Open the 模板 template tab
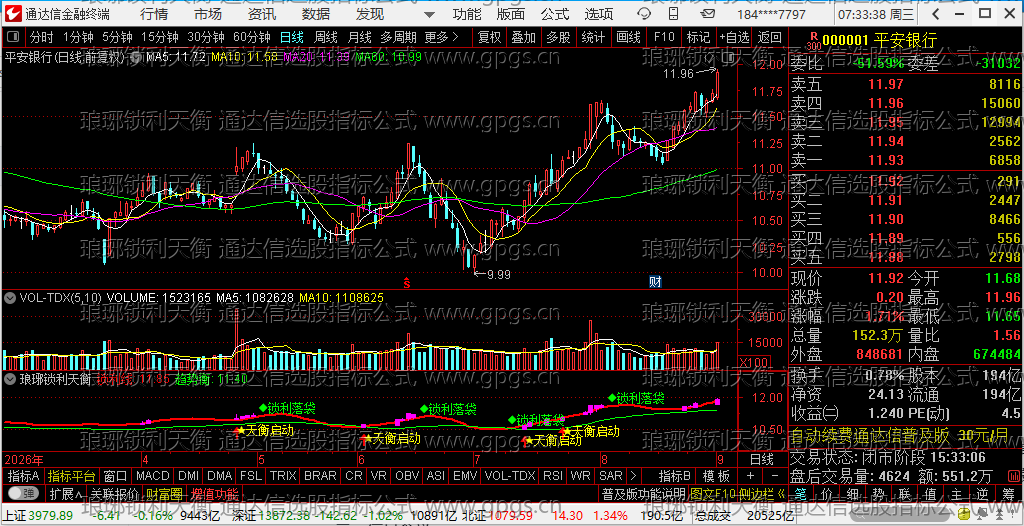 coord(717,476)
